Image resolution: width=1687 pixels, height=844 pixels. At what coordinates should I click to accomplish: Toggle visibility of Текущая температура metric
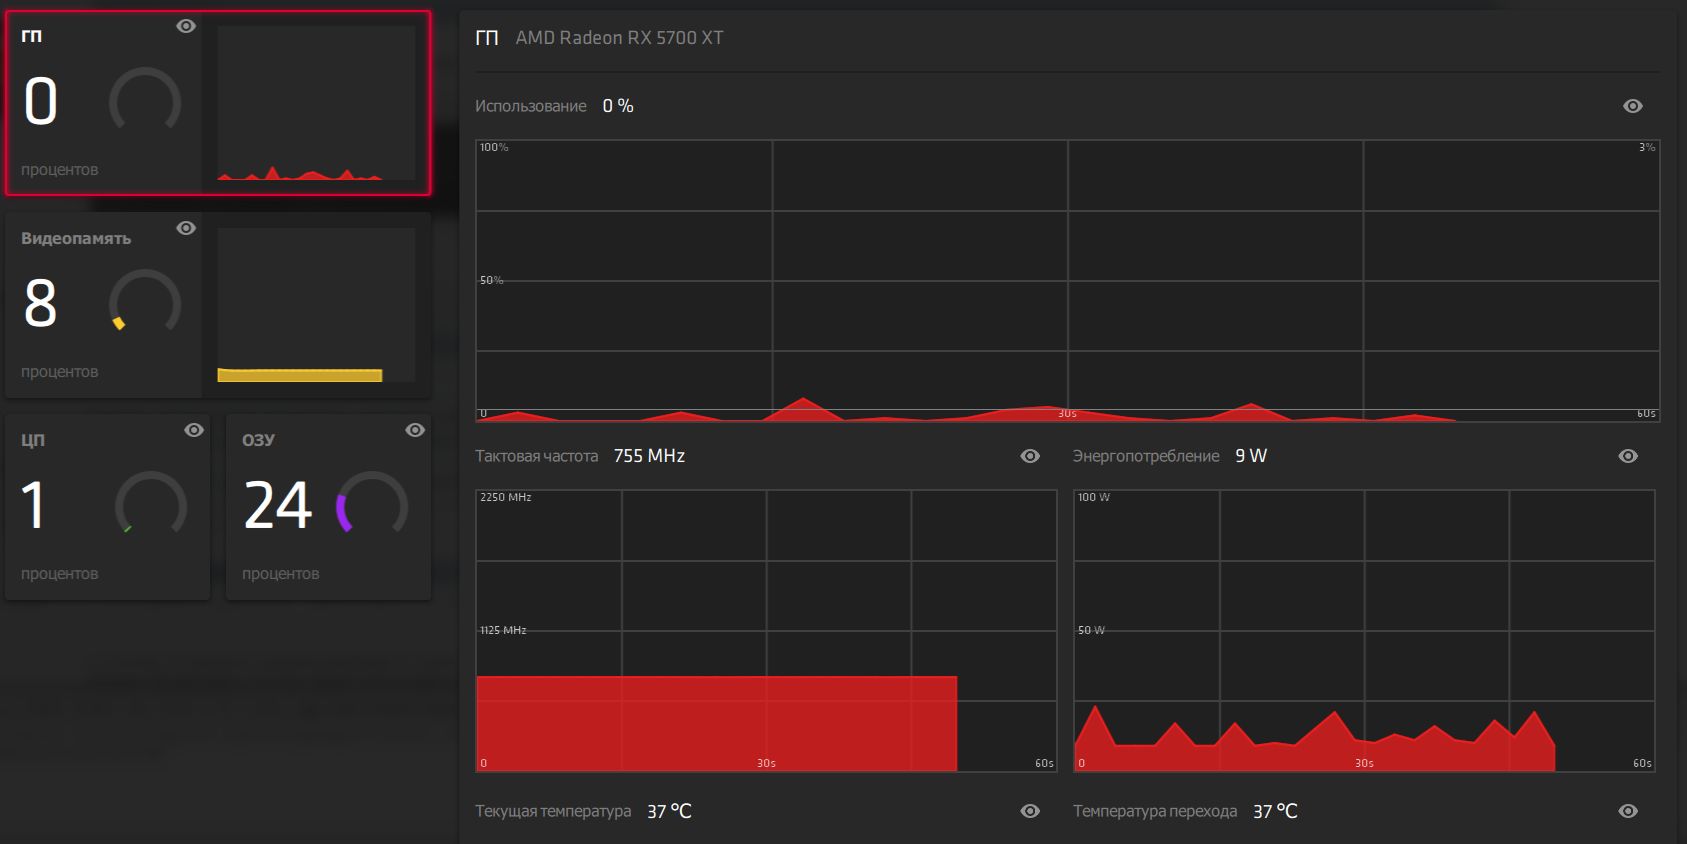click(x=1030, y=811)
